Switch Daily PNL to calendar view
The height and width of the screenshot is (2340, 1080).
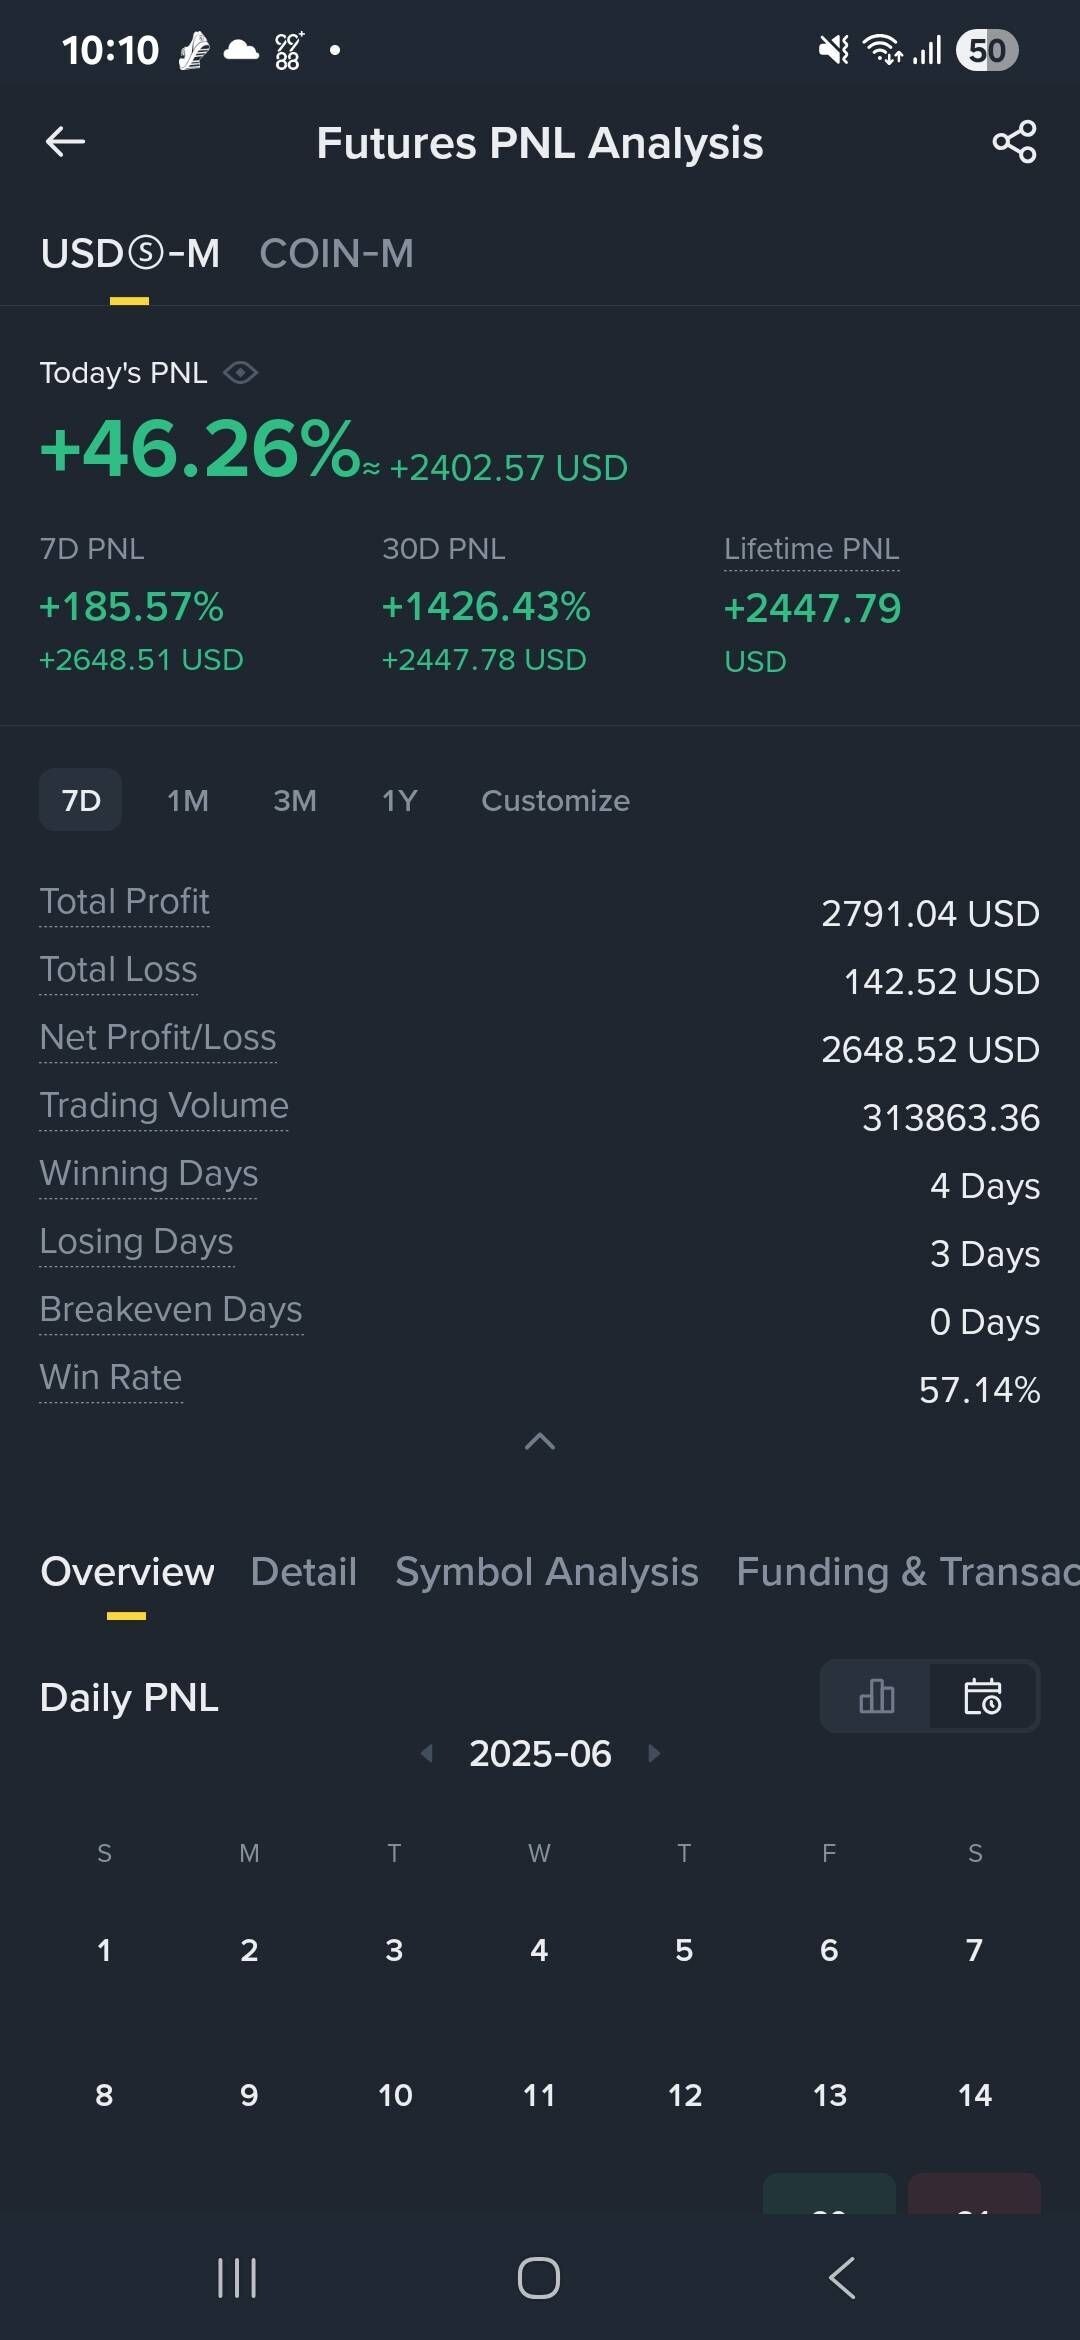(x=983, y=1696)
